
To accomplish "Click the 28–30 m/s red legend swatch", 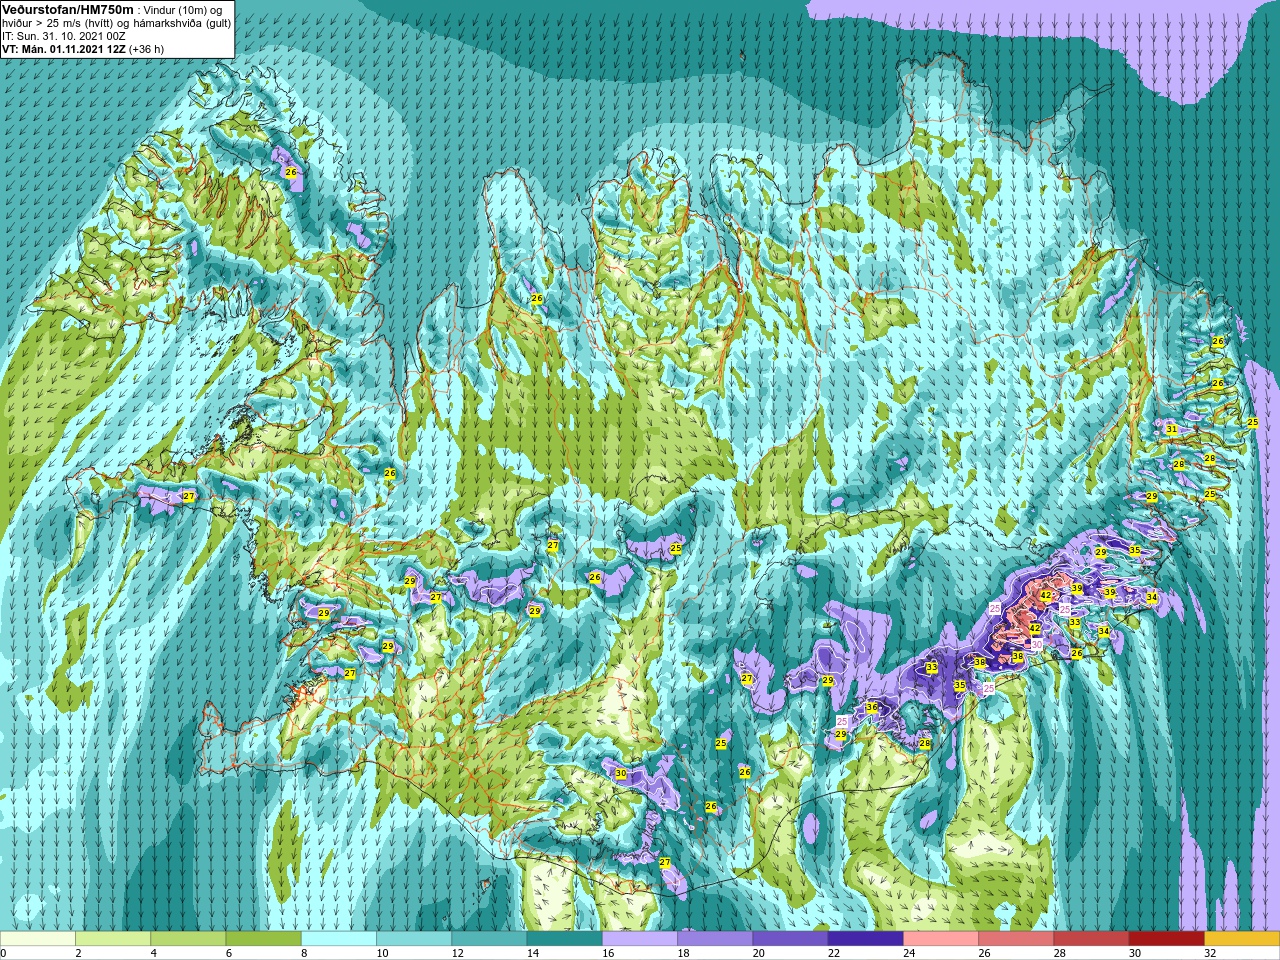I will pos(1091,939).
